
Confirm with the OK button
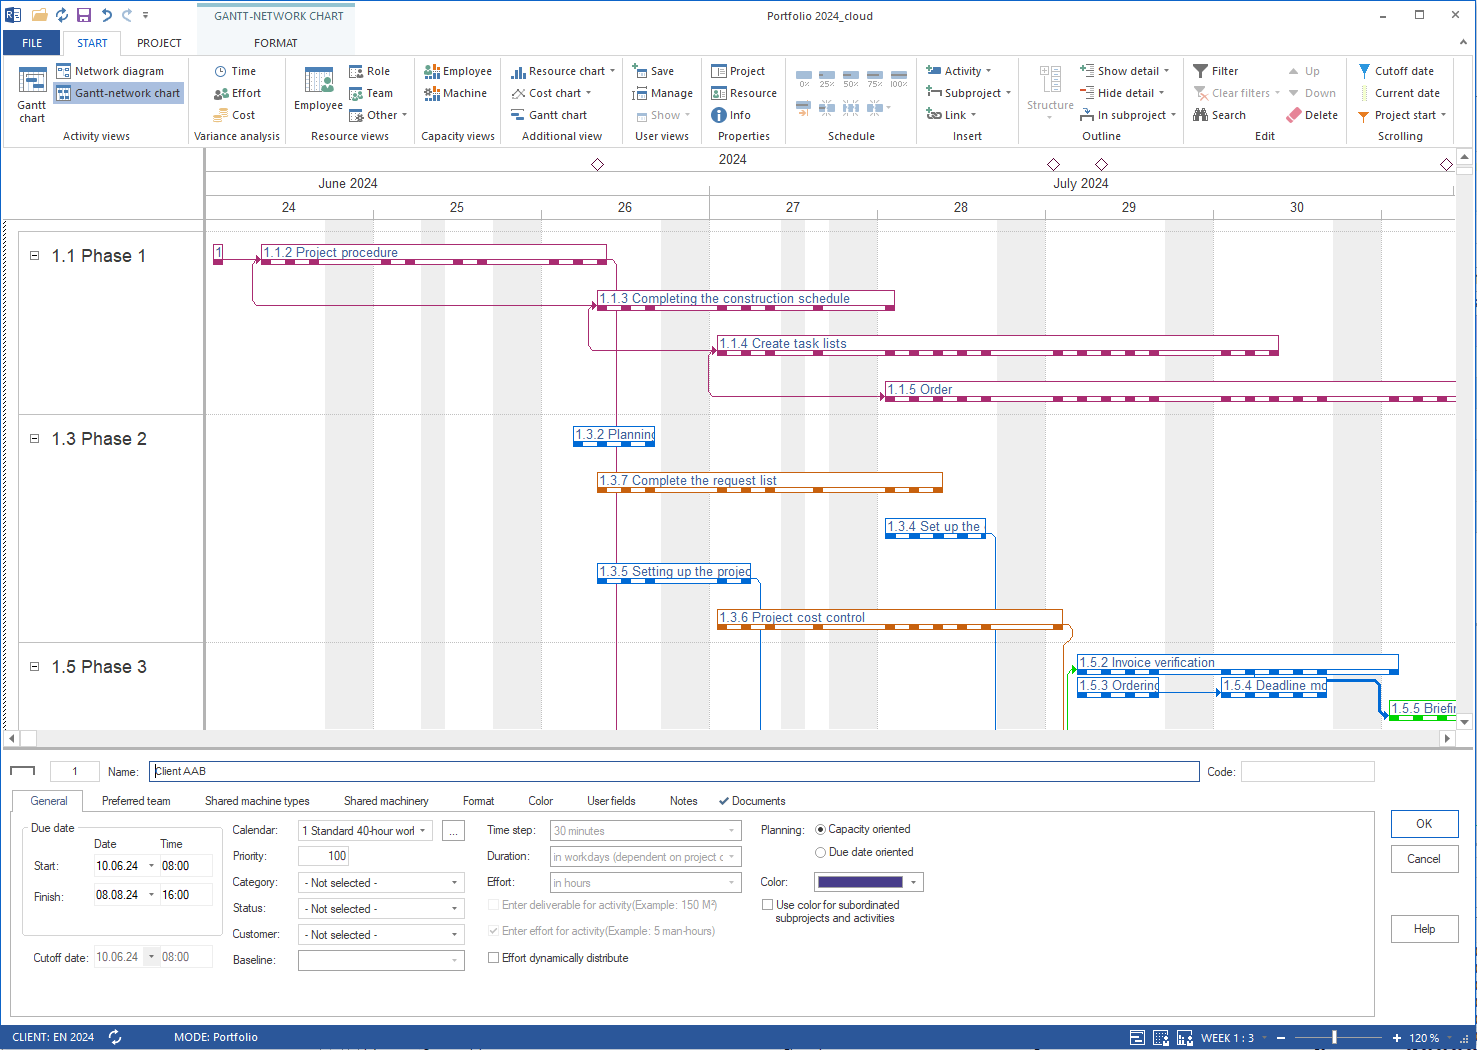tap(1424, 824)
